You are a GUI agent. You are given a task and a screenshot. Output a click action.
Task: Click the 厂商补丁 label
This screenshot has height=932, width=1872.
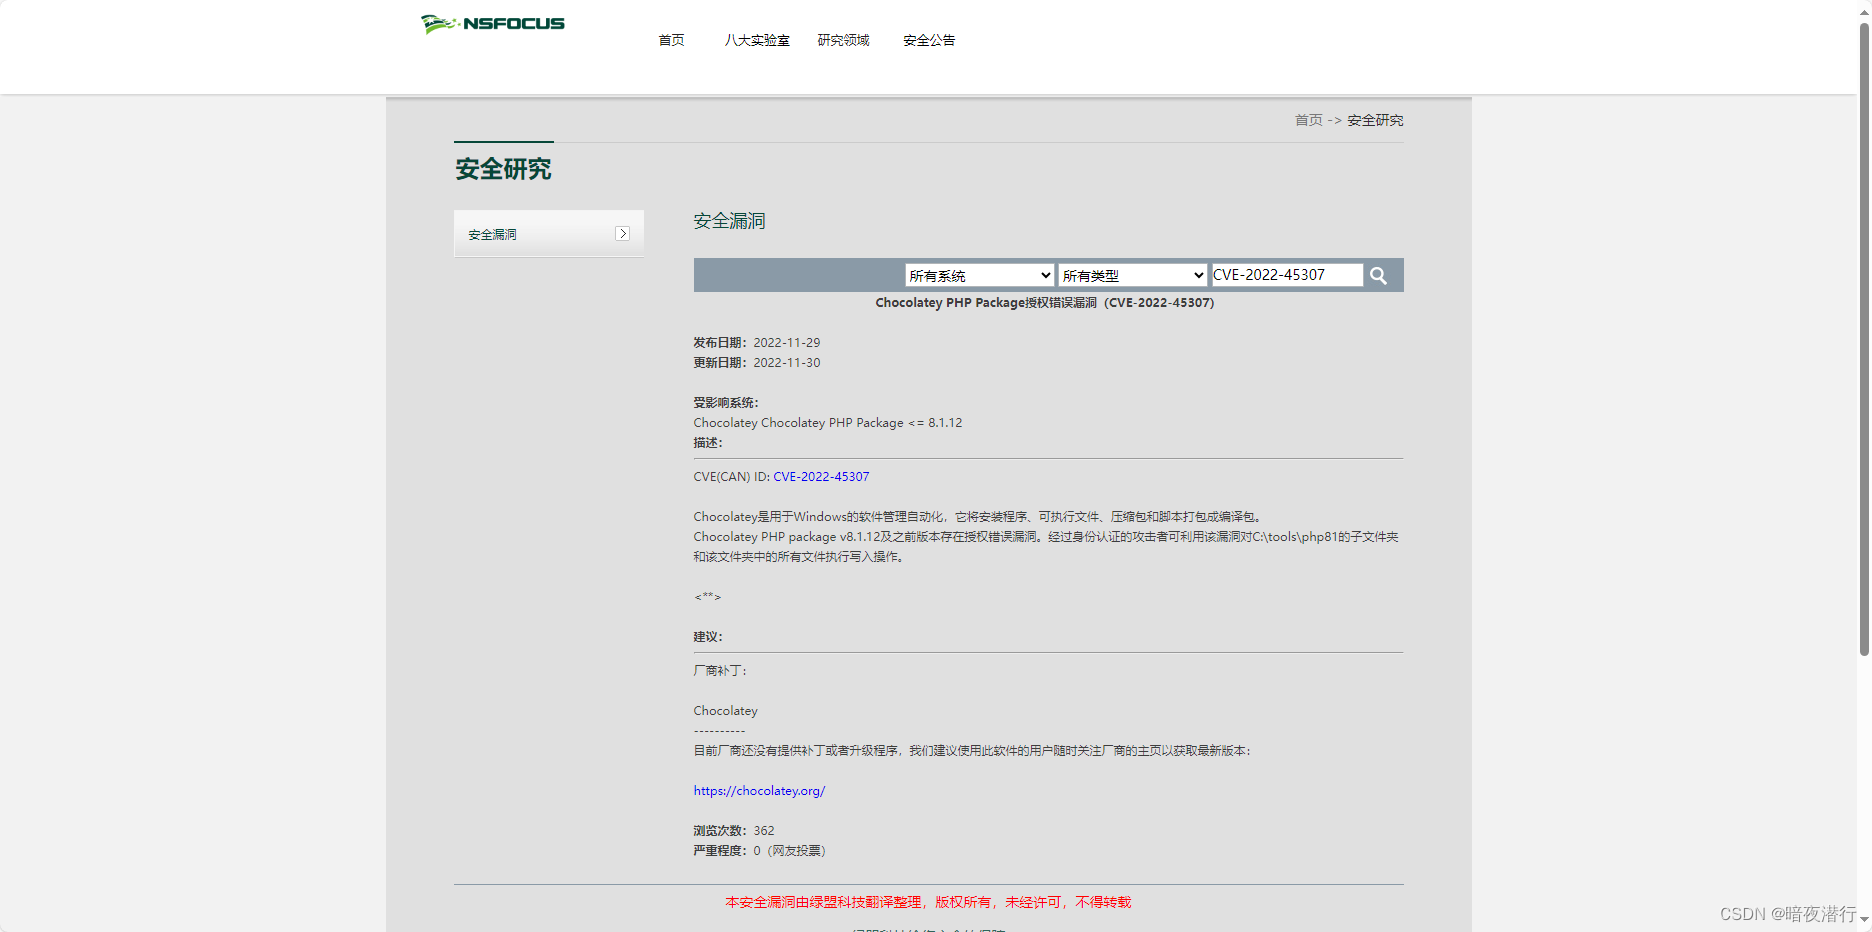pos(720,671)
